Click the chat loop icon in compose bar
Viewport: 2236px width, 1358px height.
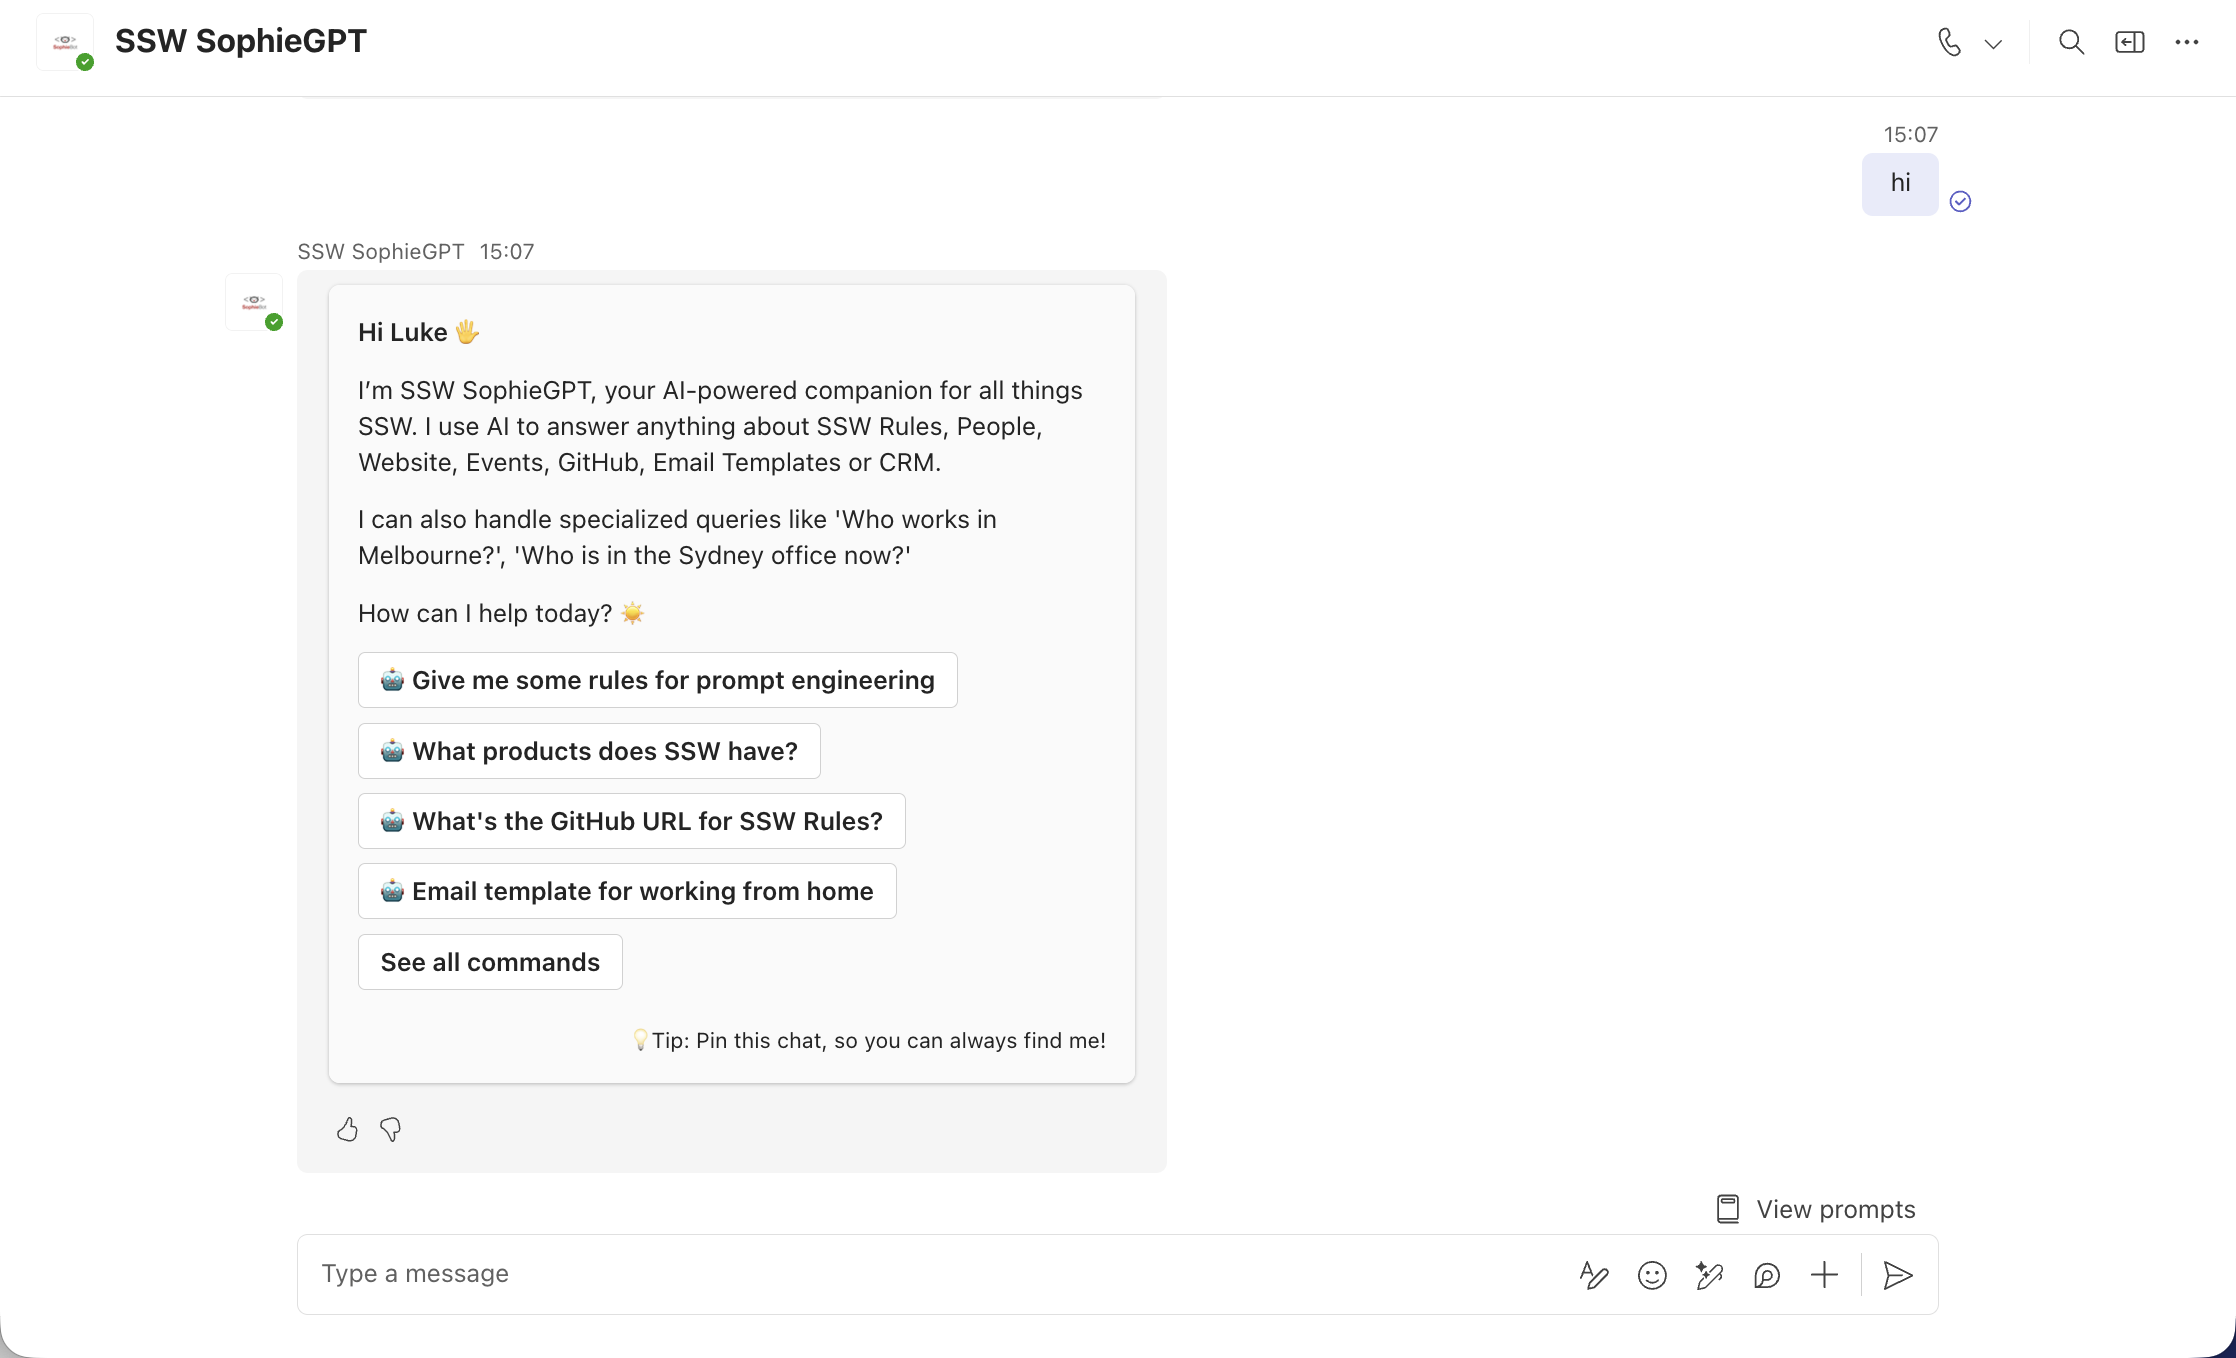(x=1767, y=1275)
